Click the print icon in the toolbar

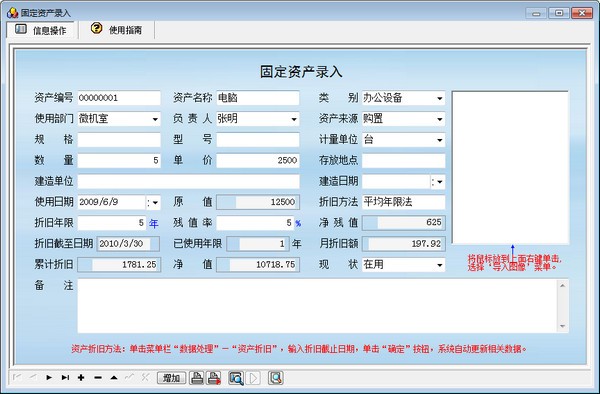pos(197,378)
